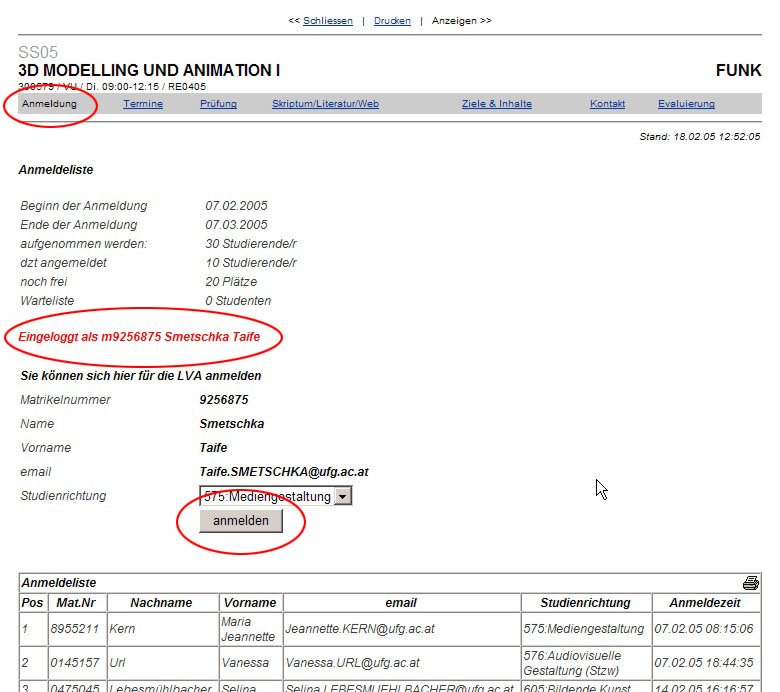
Task: Open the Skriptum/Literatur/Web tab
Action: click(325, 104)
